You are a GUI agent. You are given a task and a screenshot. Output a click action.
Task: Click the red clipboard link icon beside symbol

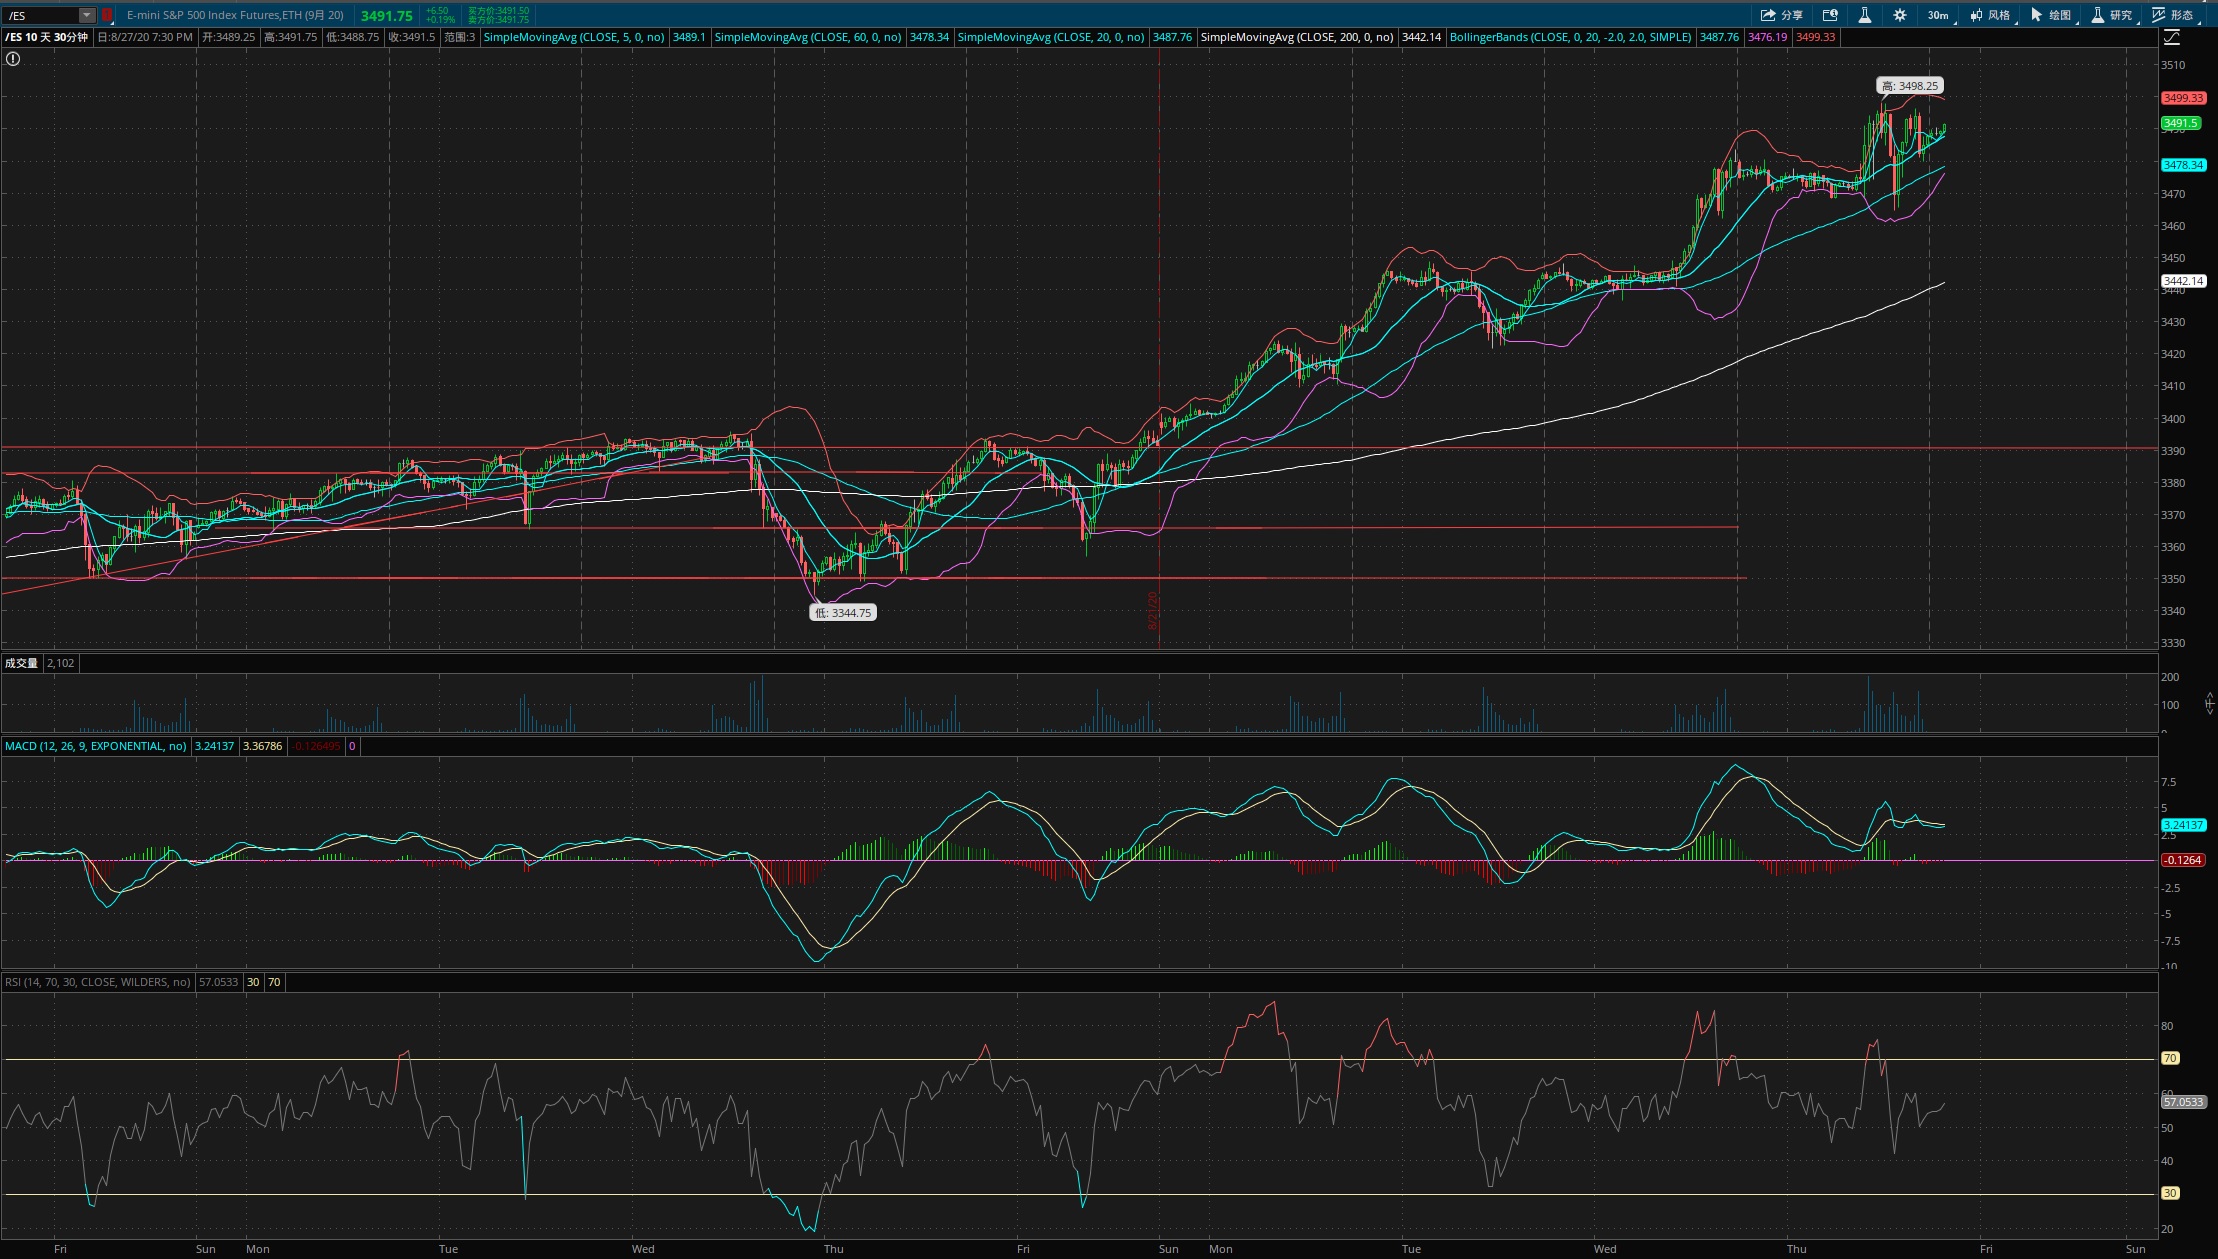107,15
